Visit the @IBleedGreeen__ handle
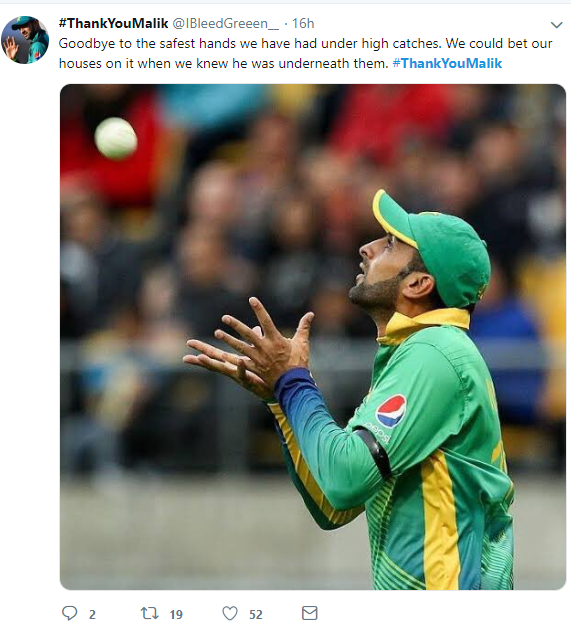 226,24
